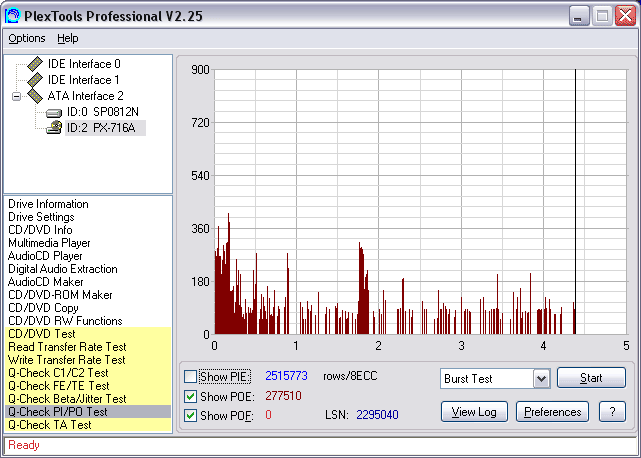Screen dimensions: 641x458
Task: Click the IDE Interface 0 chip icon
Action: click(35, 64)
